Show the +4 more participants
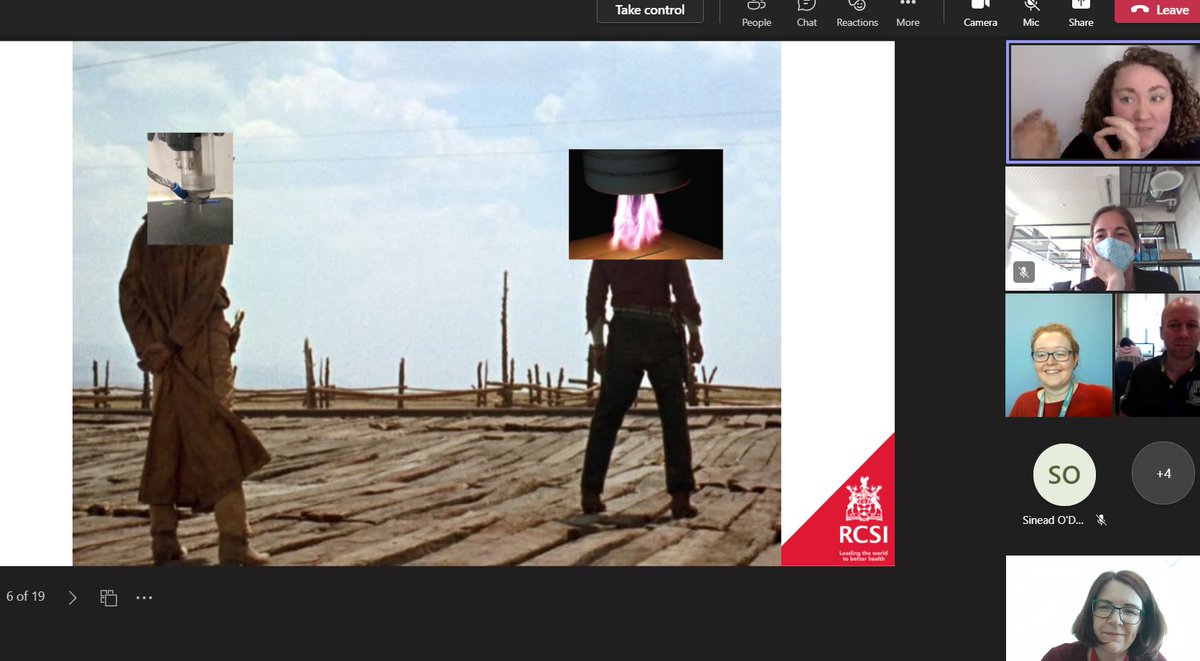Image resolution: width=1200 pixels, height=661 pixels. pos(1163,473)
